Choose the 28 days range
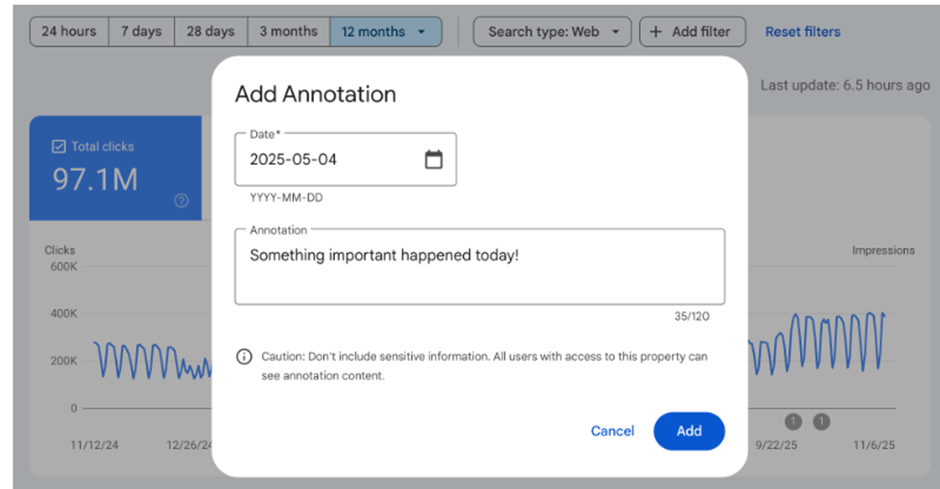The height and width of the screenshot is (489, 940). (211, 32)
